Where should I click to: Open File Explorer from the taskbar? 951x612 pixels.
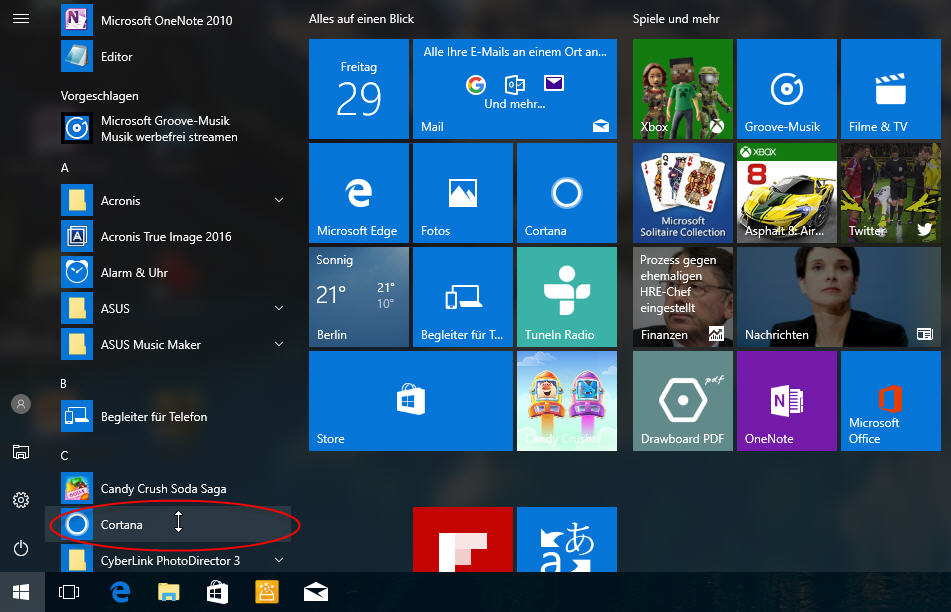169,592
